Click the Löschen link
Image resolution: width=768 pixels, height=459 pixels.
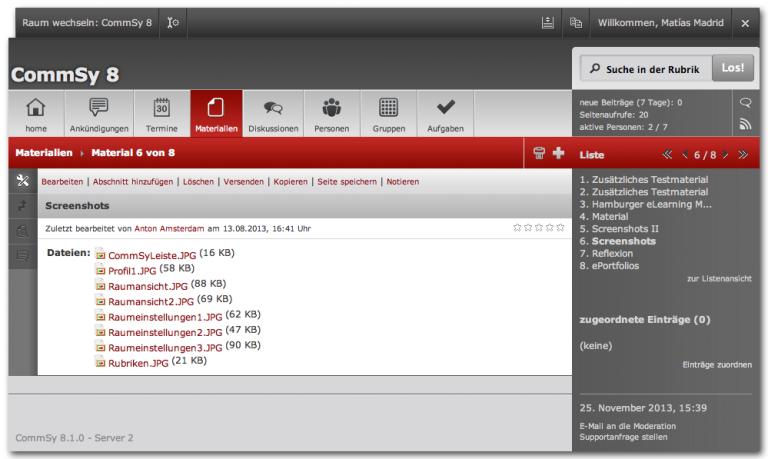pyautogui.click(x=198, y=182)
